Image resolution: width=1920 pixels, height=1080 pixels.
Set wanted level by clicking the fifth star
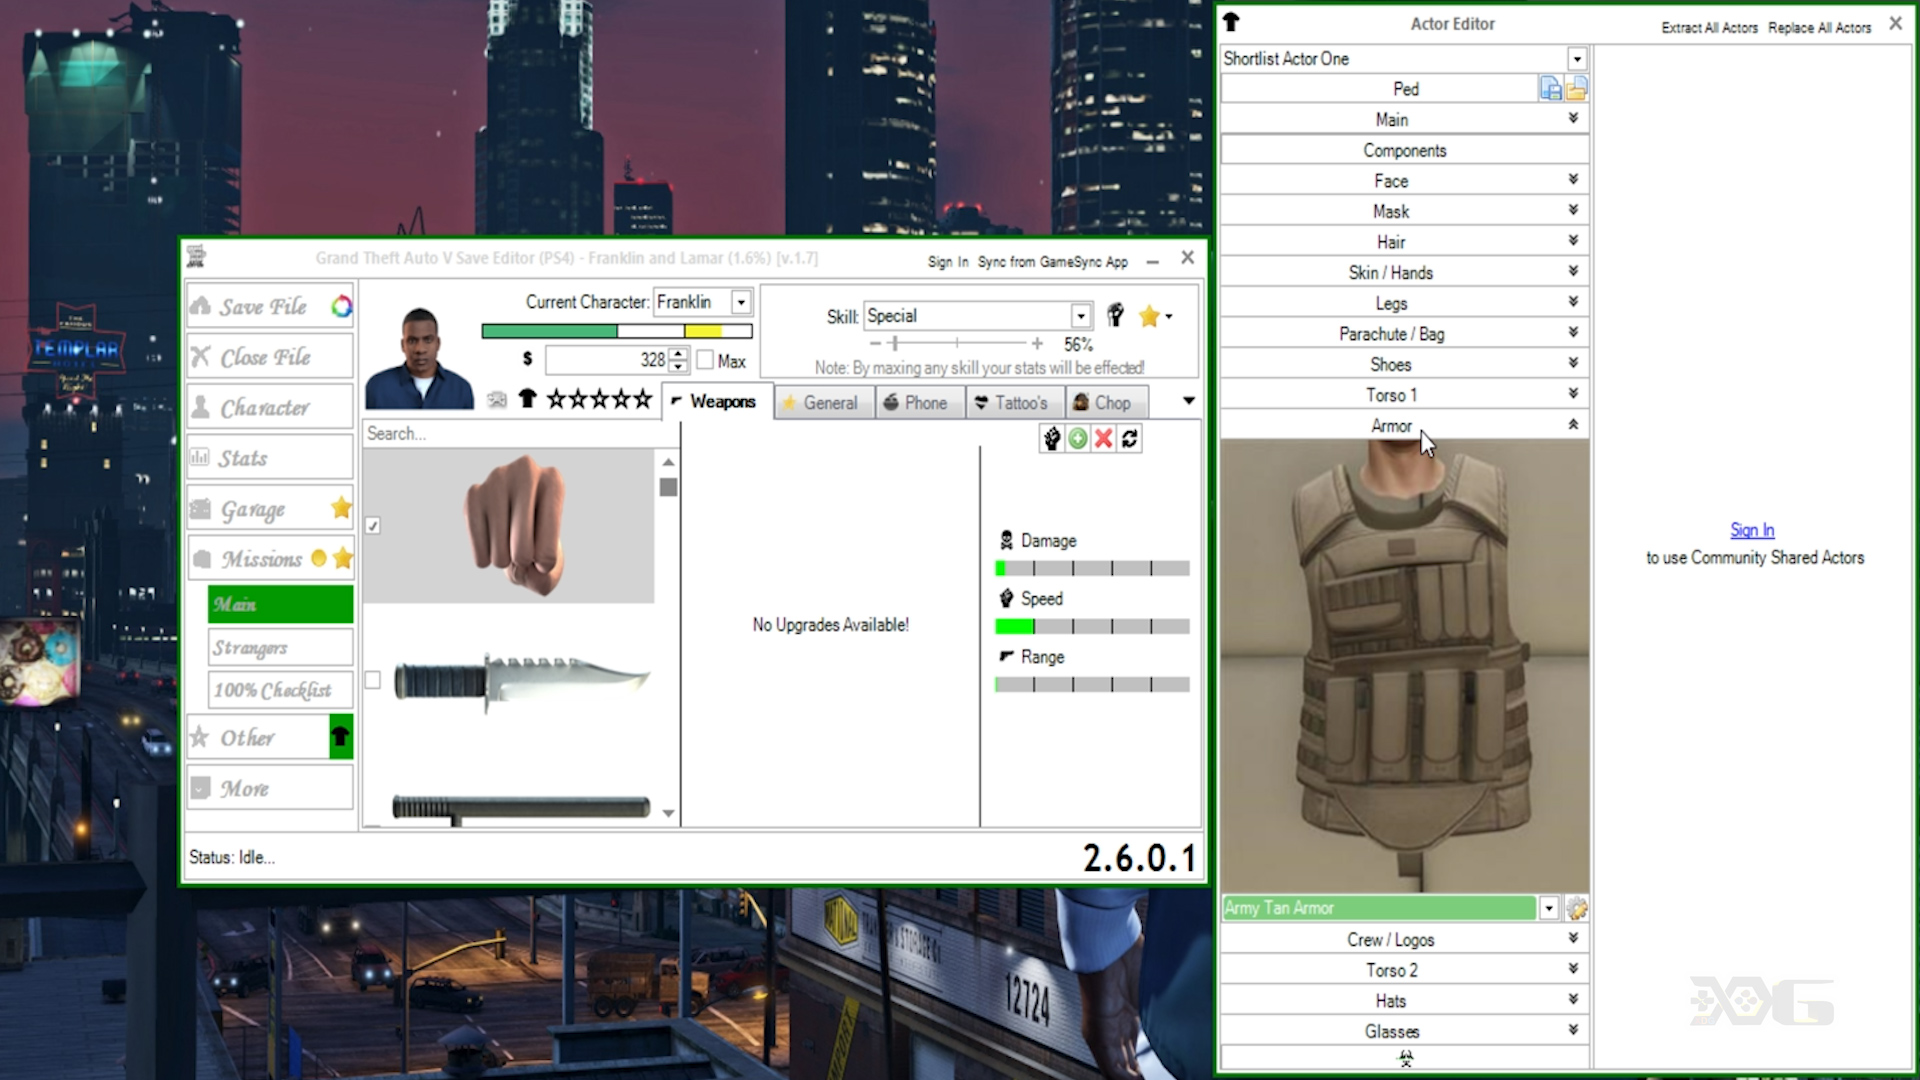[x=642, y=400]
